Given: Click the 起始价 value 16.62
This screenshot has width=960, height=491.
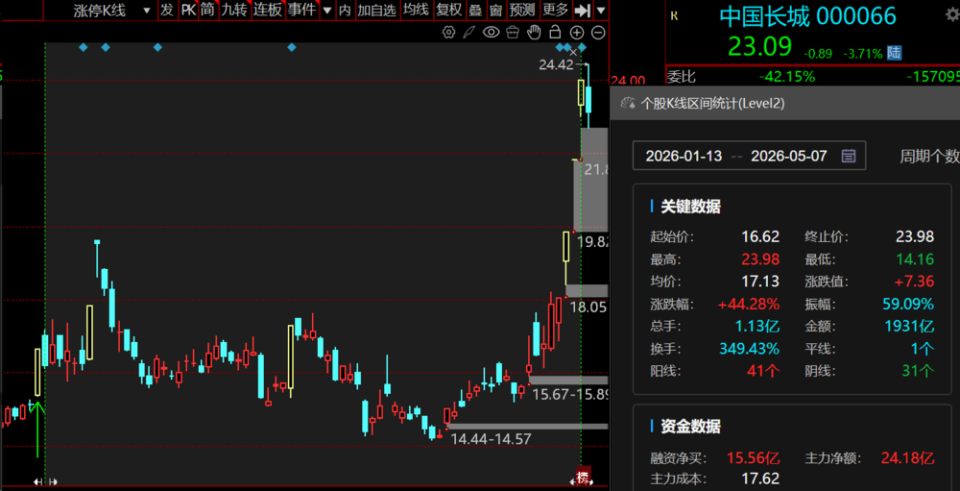Looking at the screenshot, I should point(759,237).
